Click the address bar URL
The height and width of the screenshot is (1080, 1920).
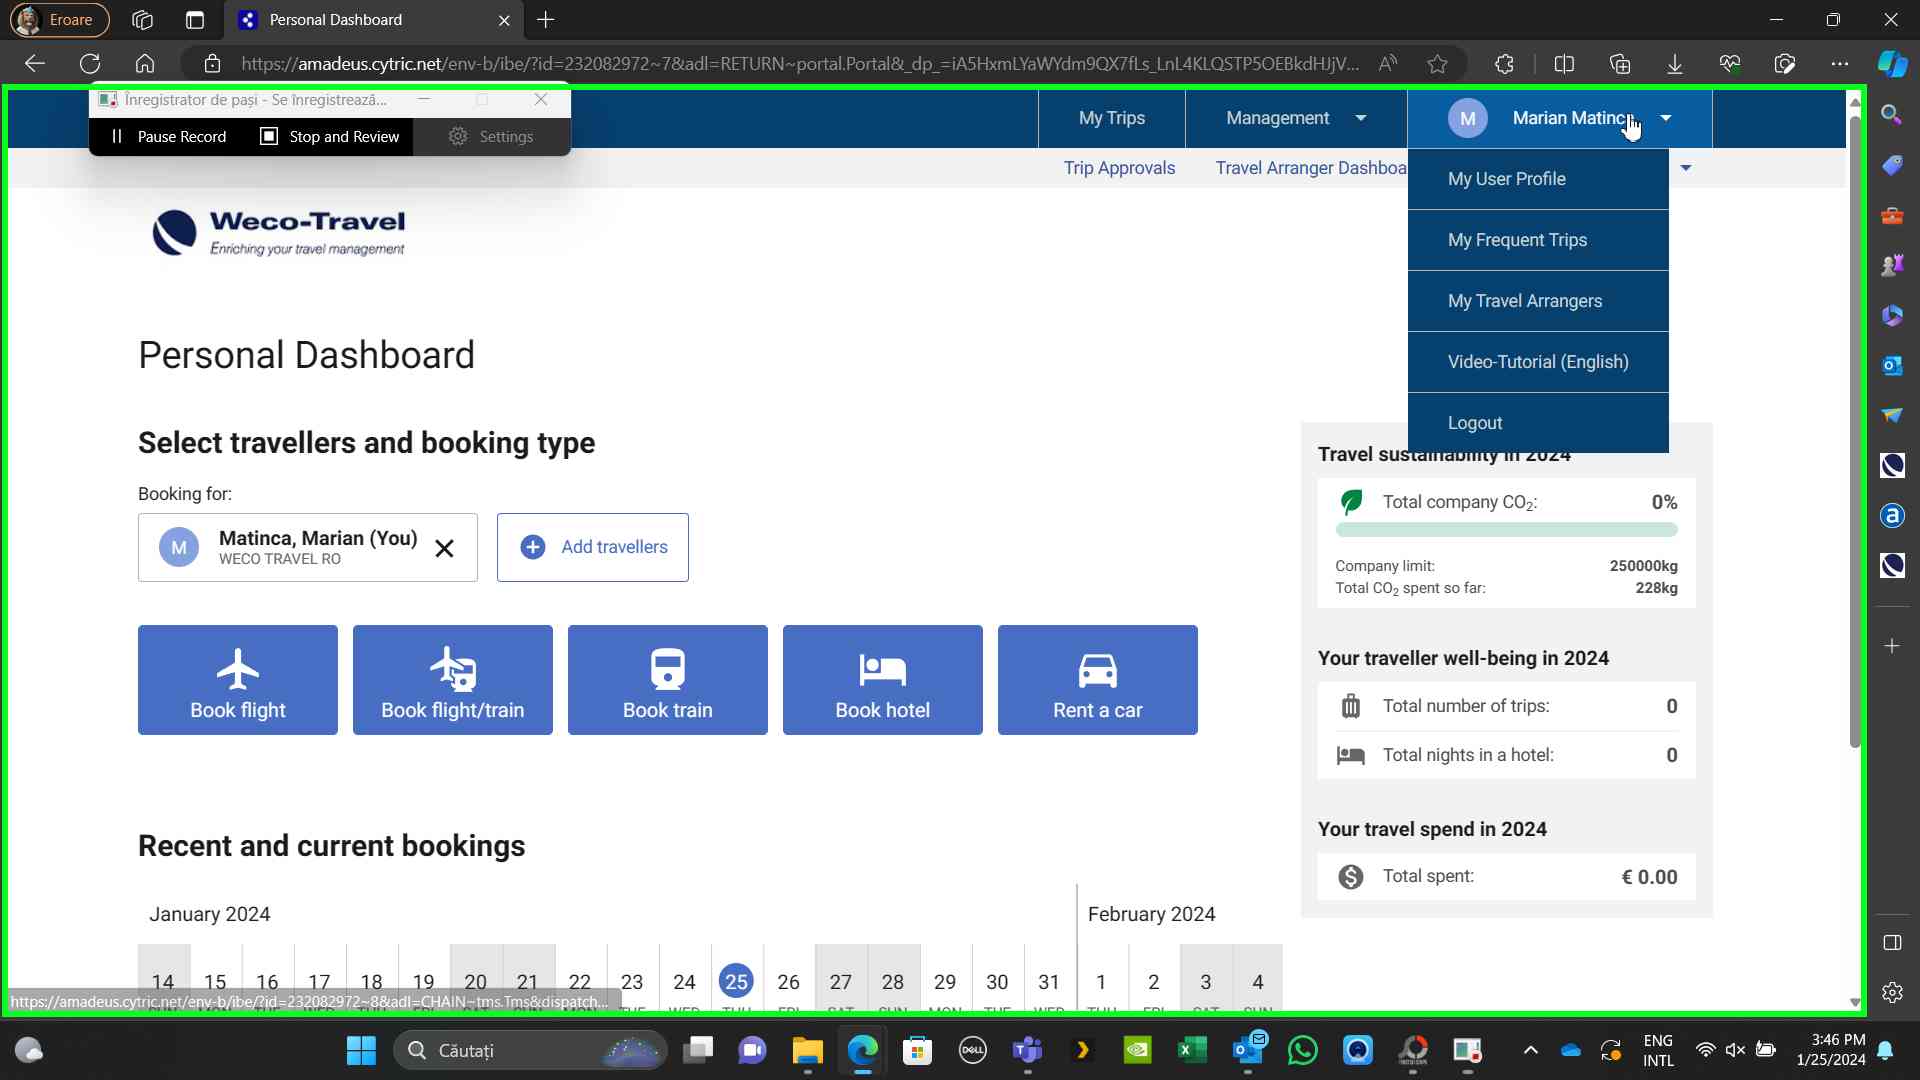800,64
